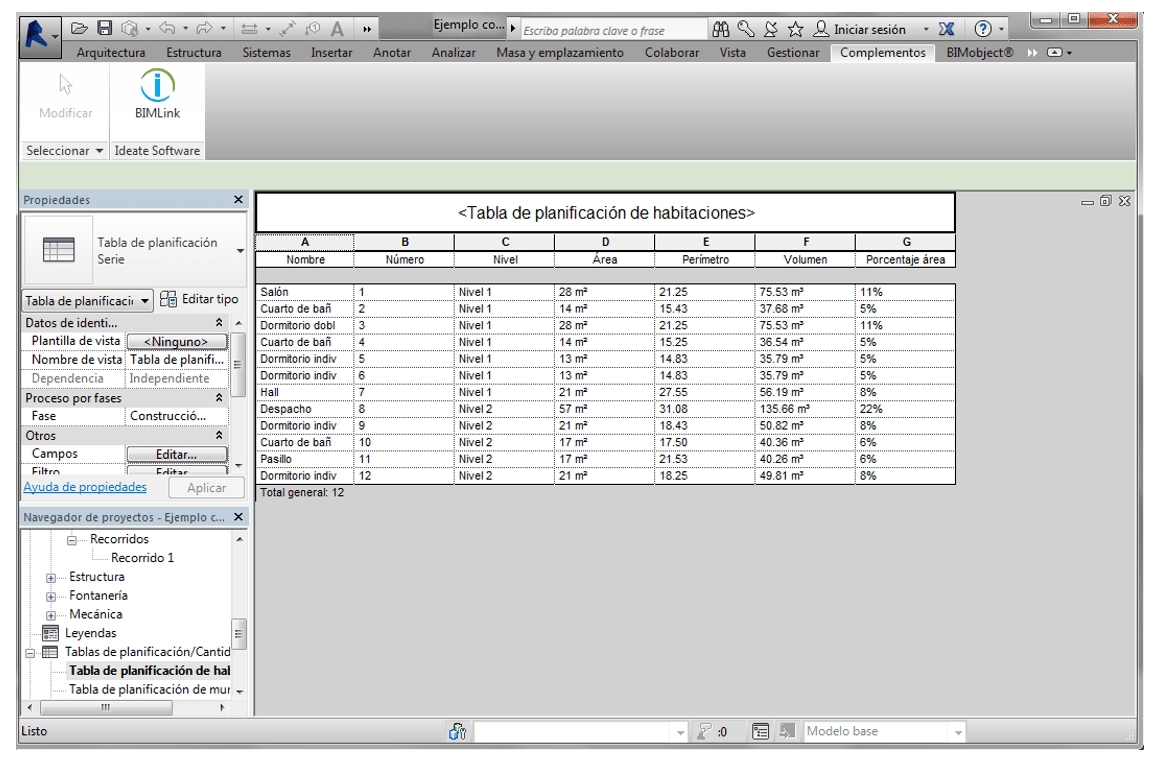Open file using the folder icon
Viewport: 1159px width, 762px height.
80,30
